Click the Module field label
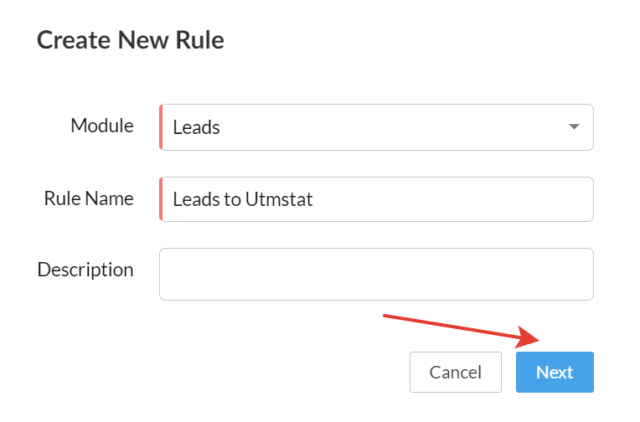The height and width of the screenshot is (422, 640). pos(101,126)
